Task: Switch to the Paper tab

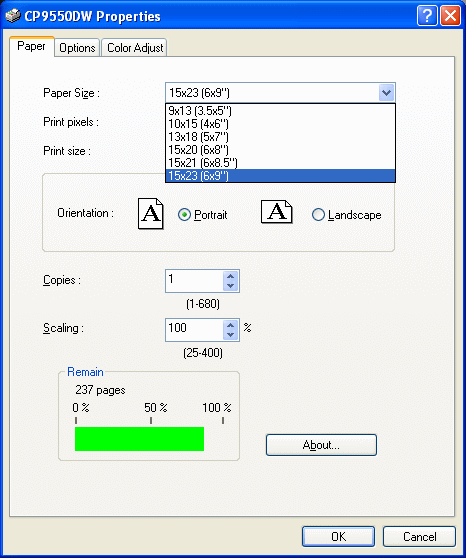Action: (32, 46)
